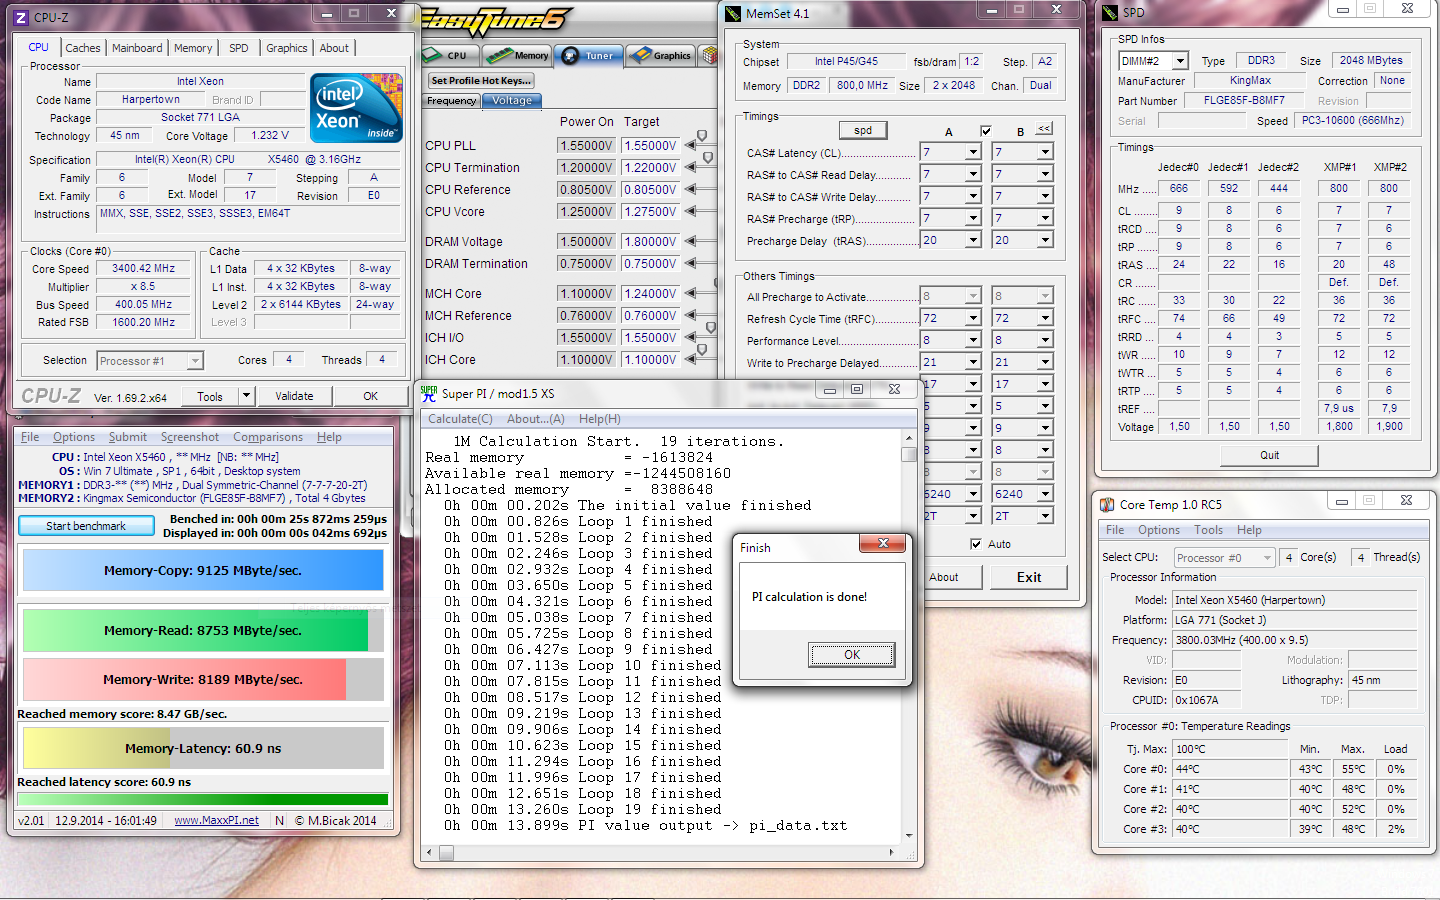
Task: Click the left arrow beside CPU PLL target
Action: point(689,146)
